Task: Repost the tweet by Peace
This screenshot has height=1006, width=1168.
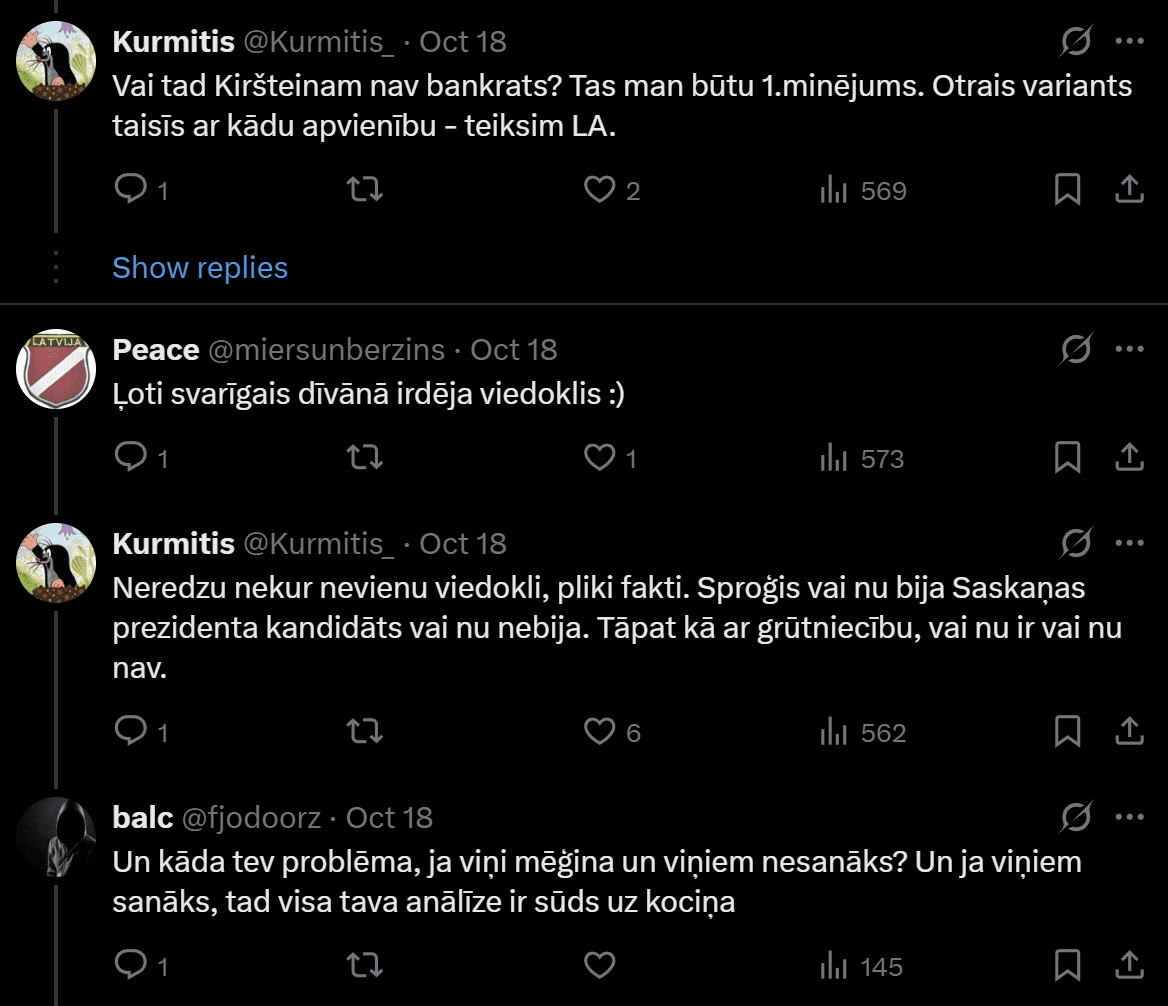Action: (x=364, y=458)
